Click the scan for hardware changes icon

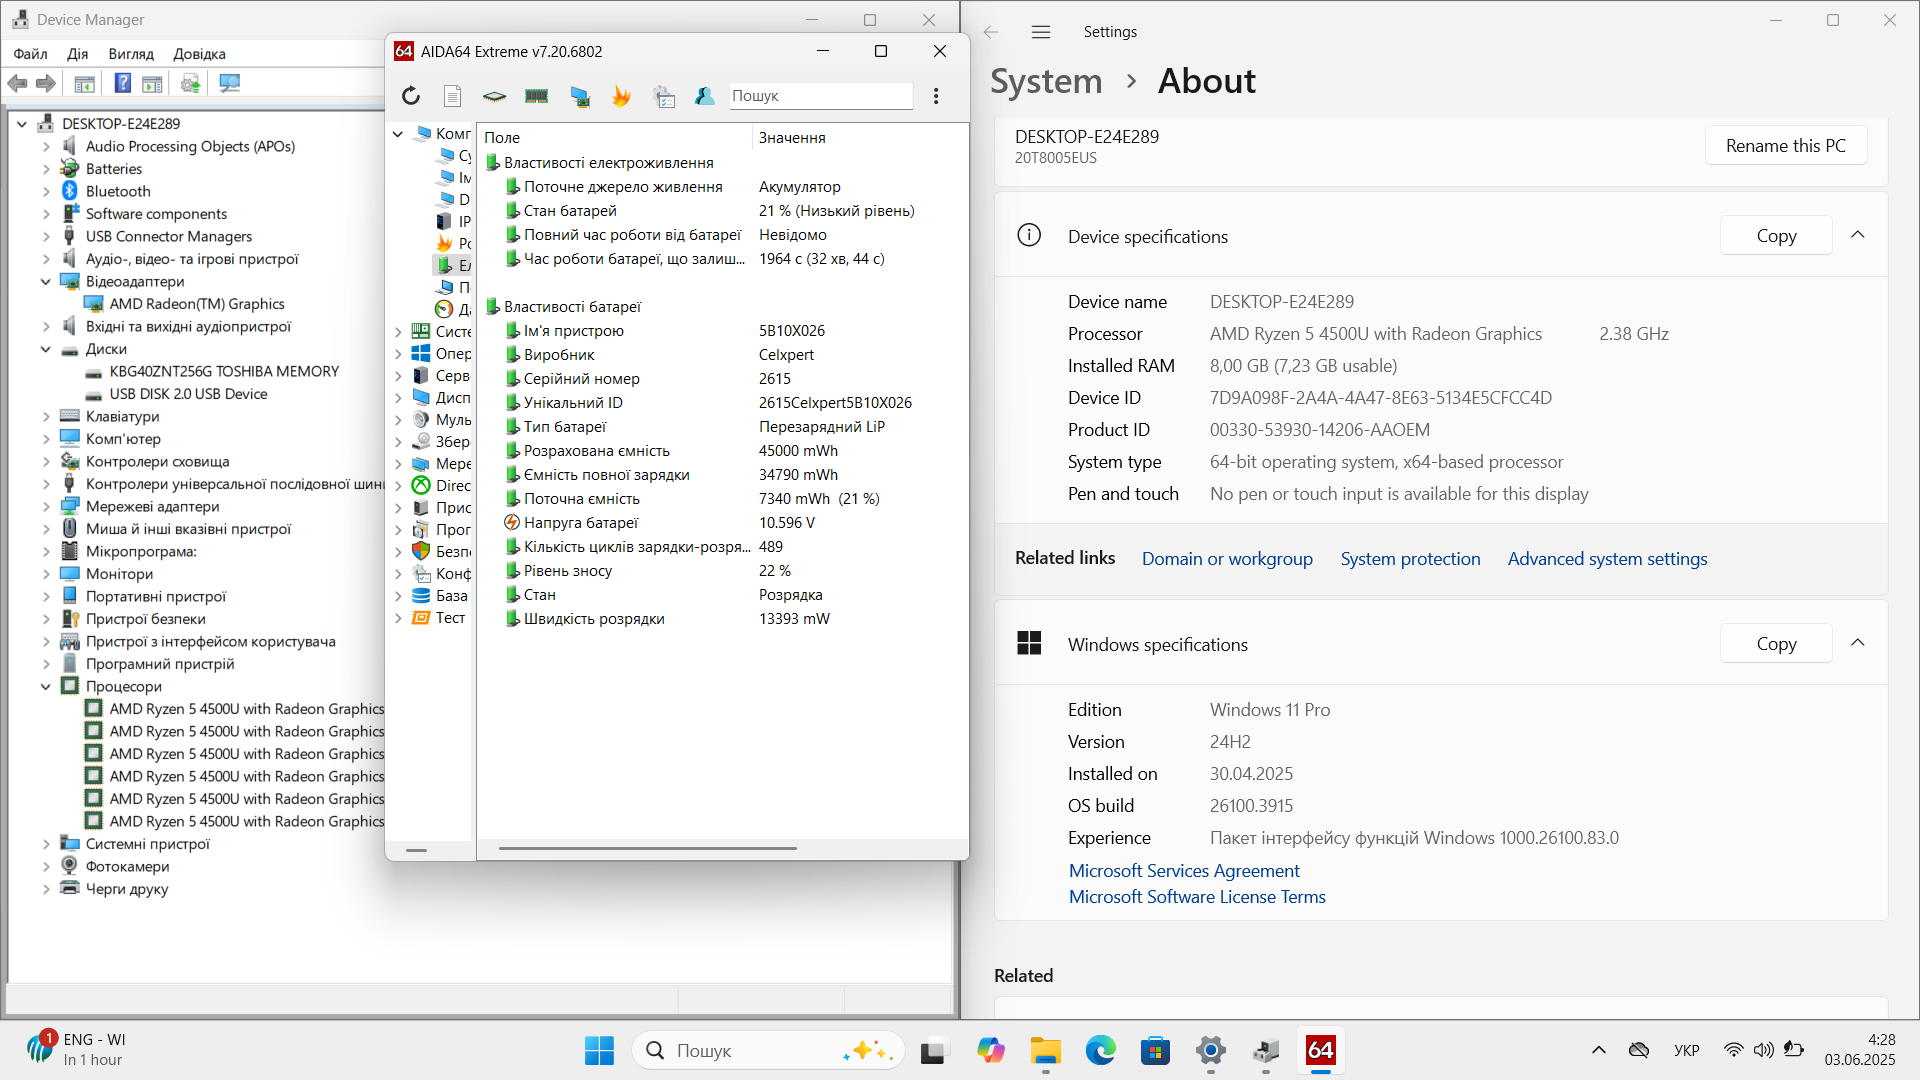pos(230,84)
